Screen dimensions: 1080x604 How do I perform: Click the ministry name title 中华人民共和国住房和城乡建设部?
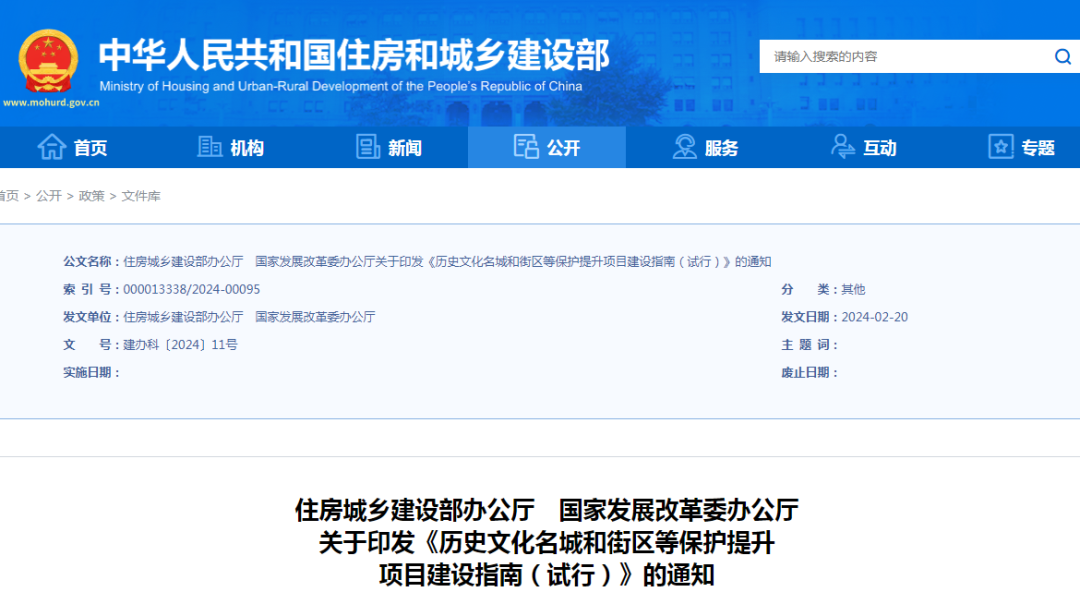click(x=354, y=54)
